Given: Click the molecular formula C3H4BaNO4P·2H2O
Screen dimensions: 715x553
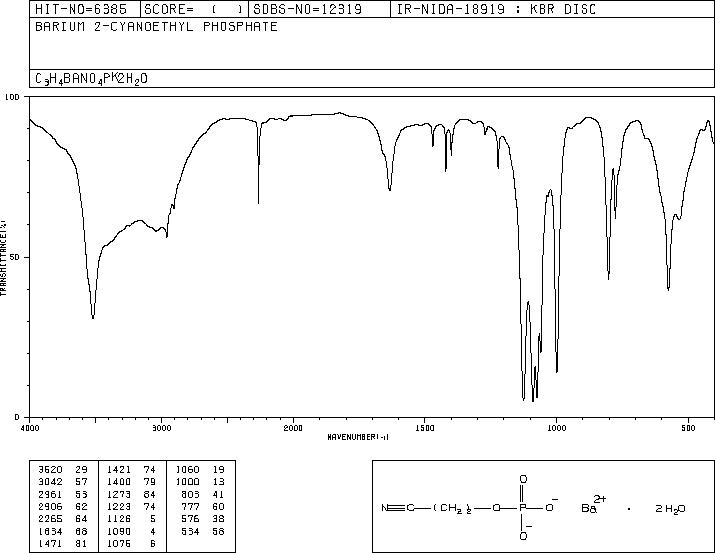Looking at the screenshot, I should point(91,79).
